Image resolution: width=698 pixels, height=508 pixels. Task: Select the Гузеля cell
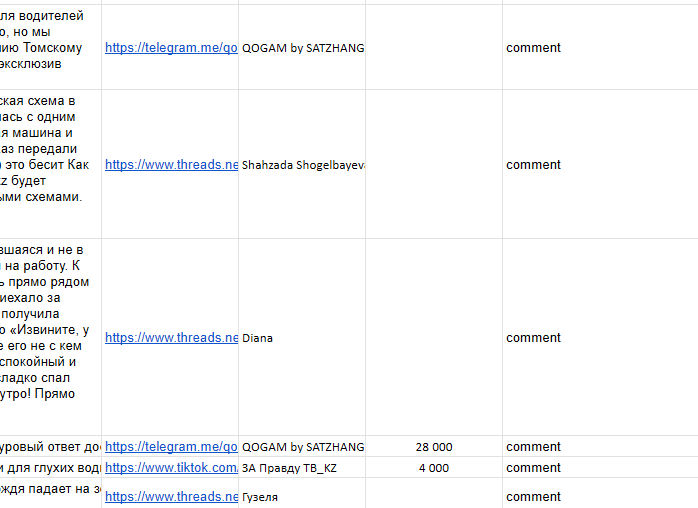click(x=303, y=493)
